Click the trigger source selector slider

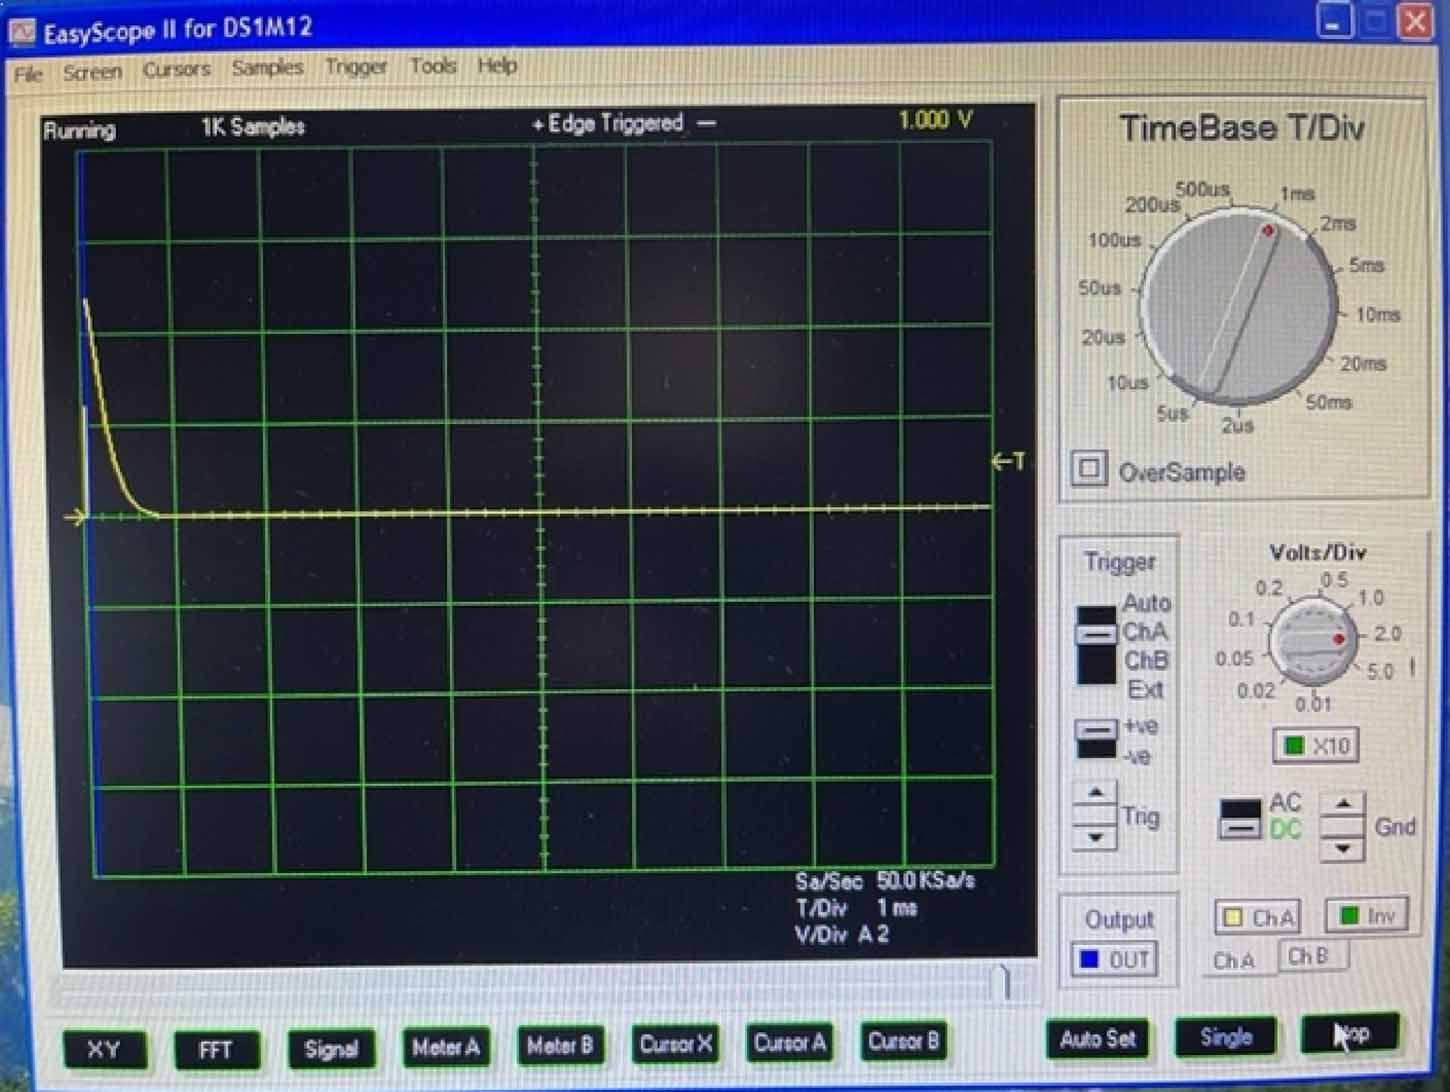click(1096, 645)
